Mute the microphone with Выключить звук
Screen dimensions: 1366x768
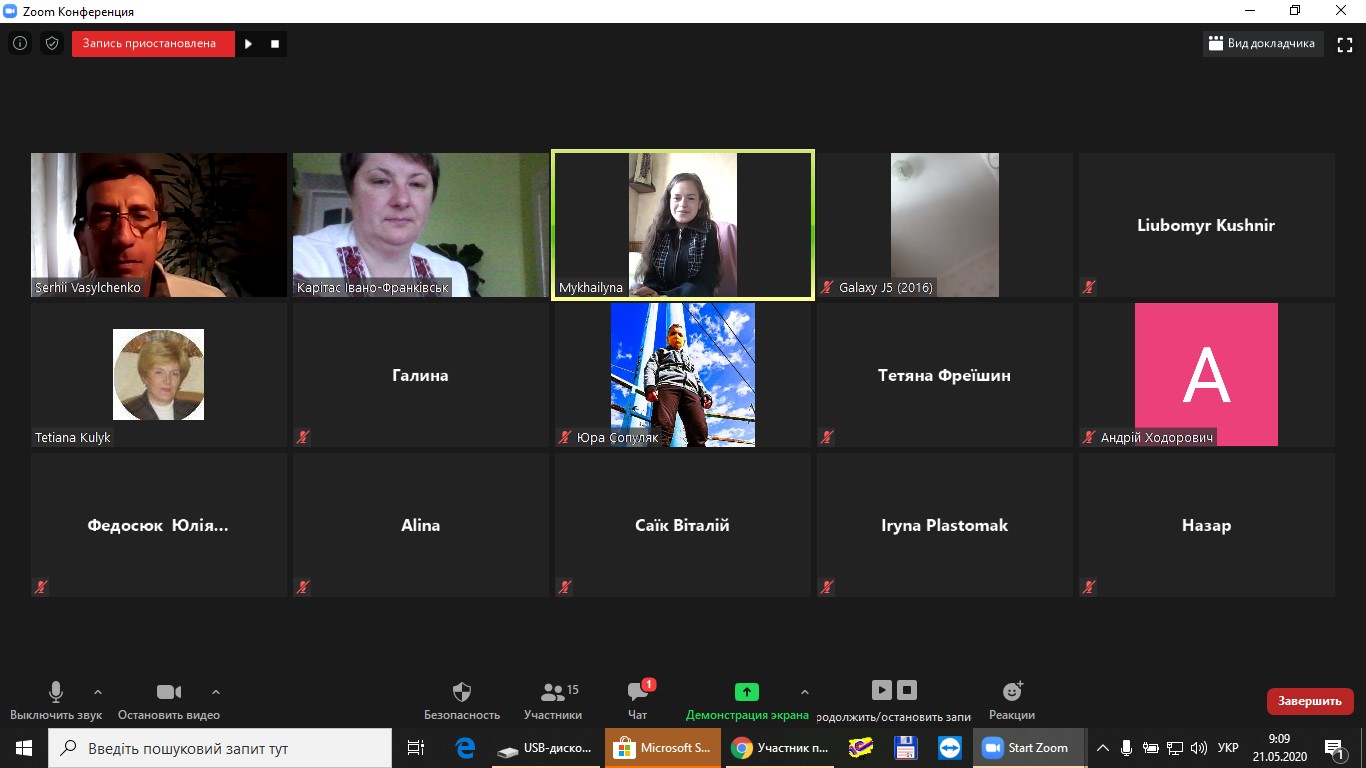56,701
